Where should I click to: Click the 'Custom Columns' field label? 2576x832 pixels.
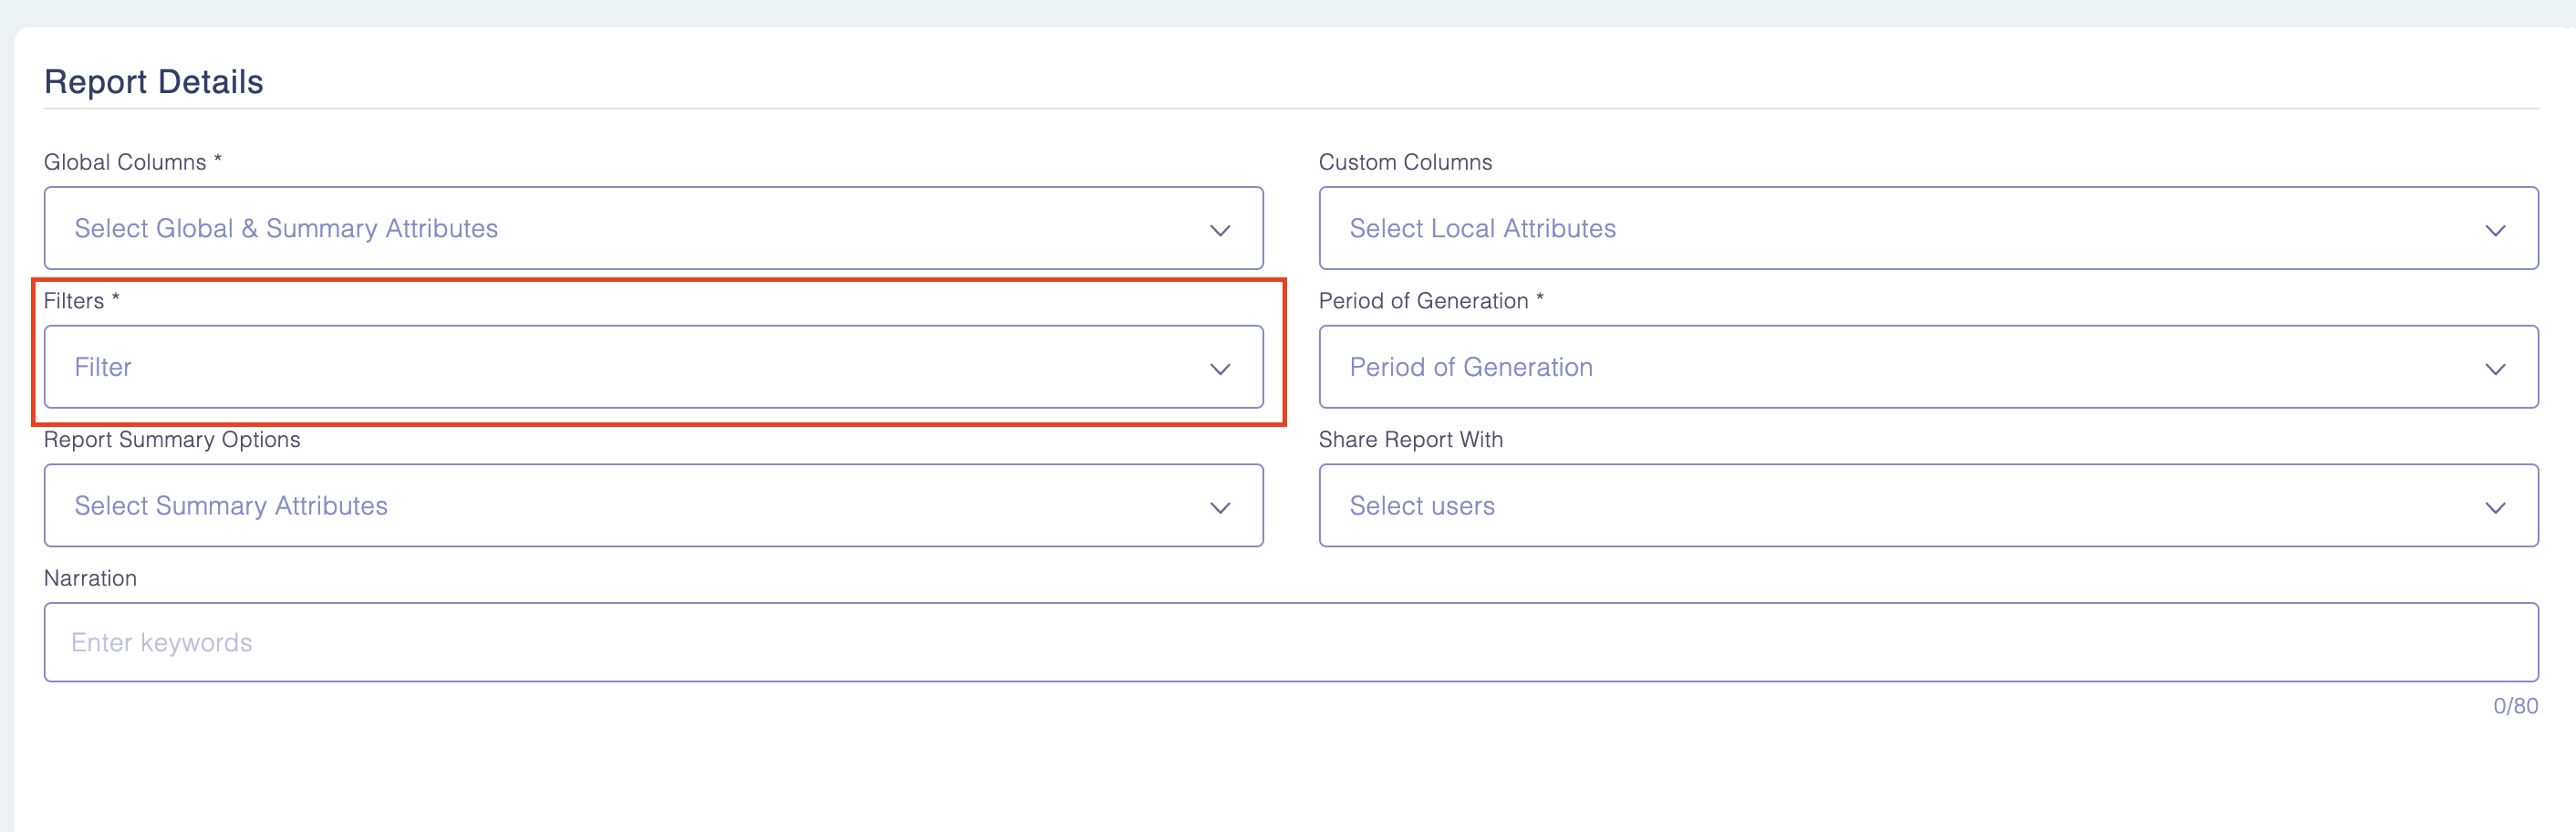1404,162
